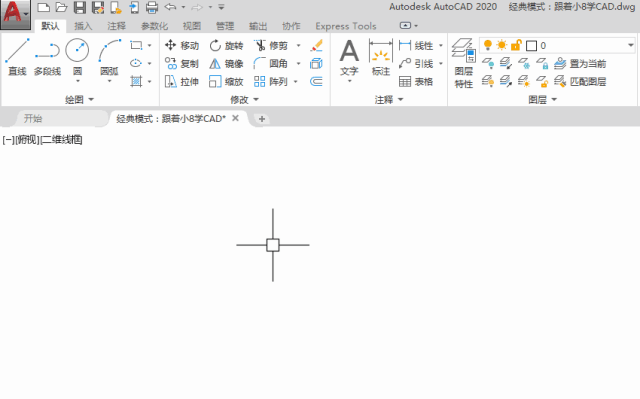Click the Erase tool icon
The image size is (640, 399).
316,45
